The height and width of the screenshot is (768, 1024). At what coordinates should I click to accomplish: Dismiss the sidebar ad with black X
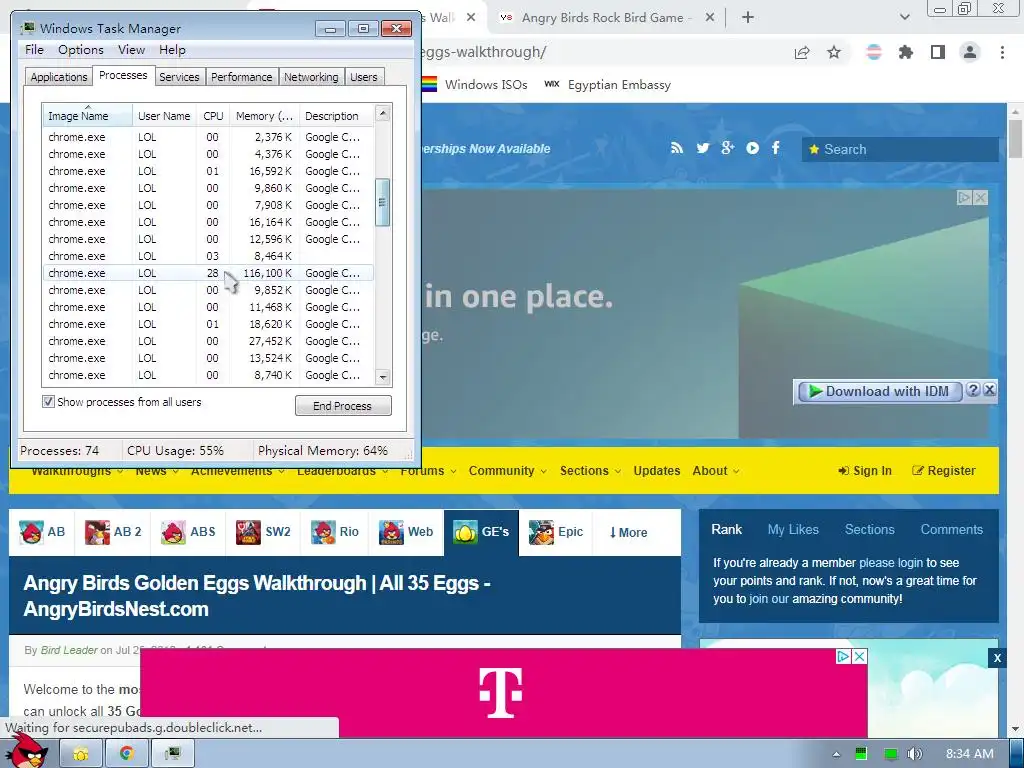pyautogui.click(x=997, y=658)
